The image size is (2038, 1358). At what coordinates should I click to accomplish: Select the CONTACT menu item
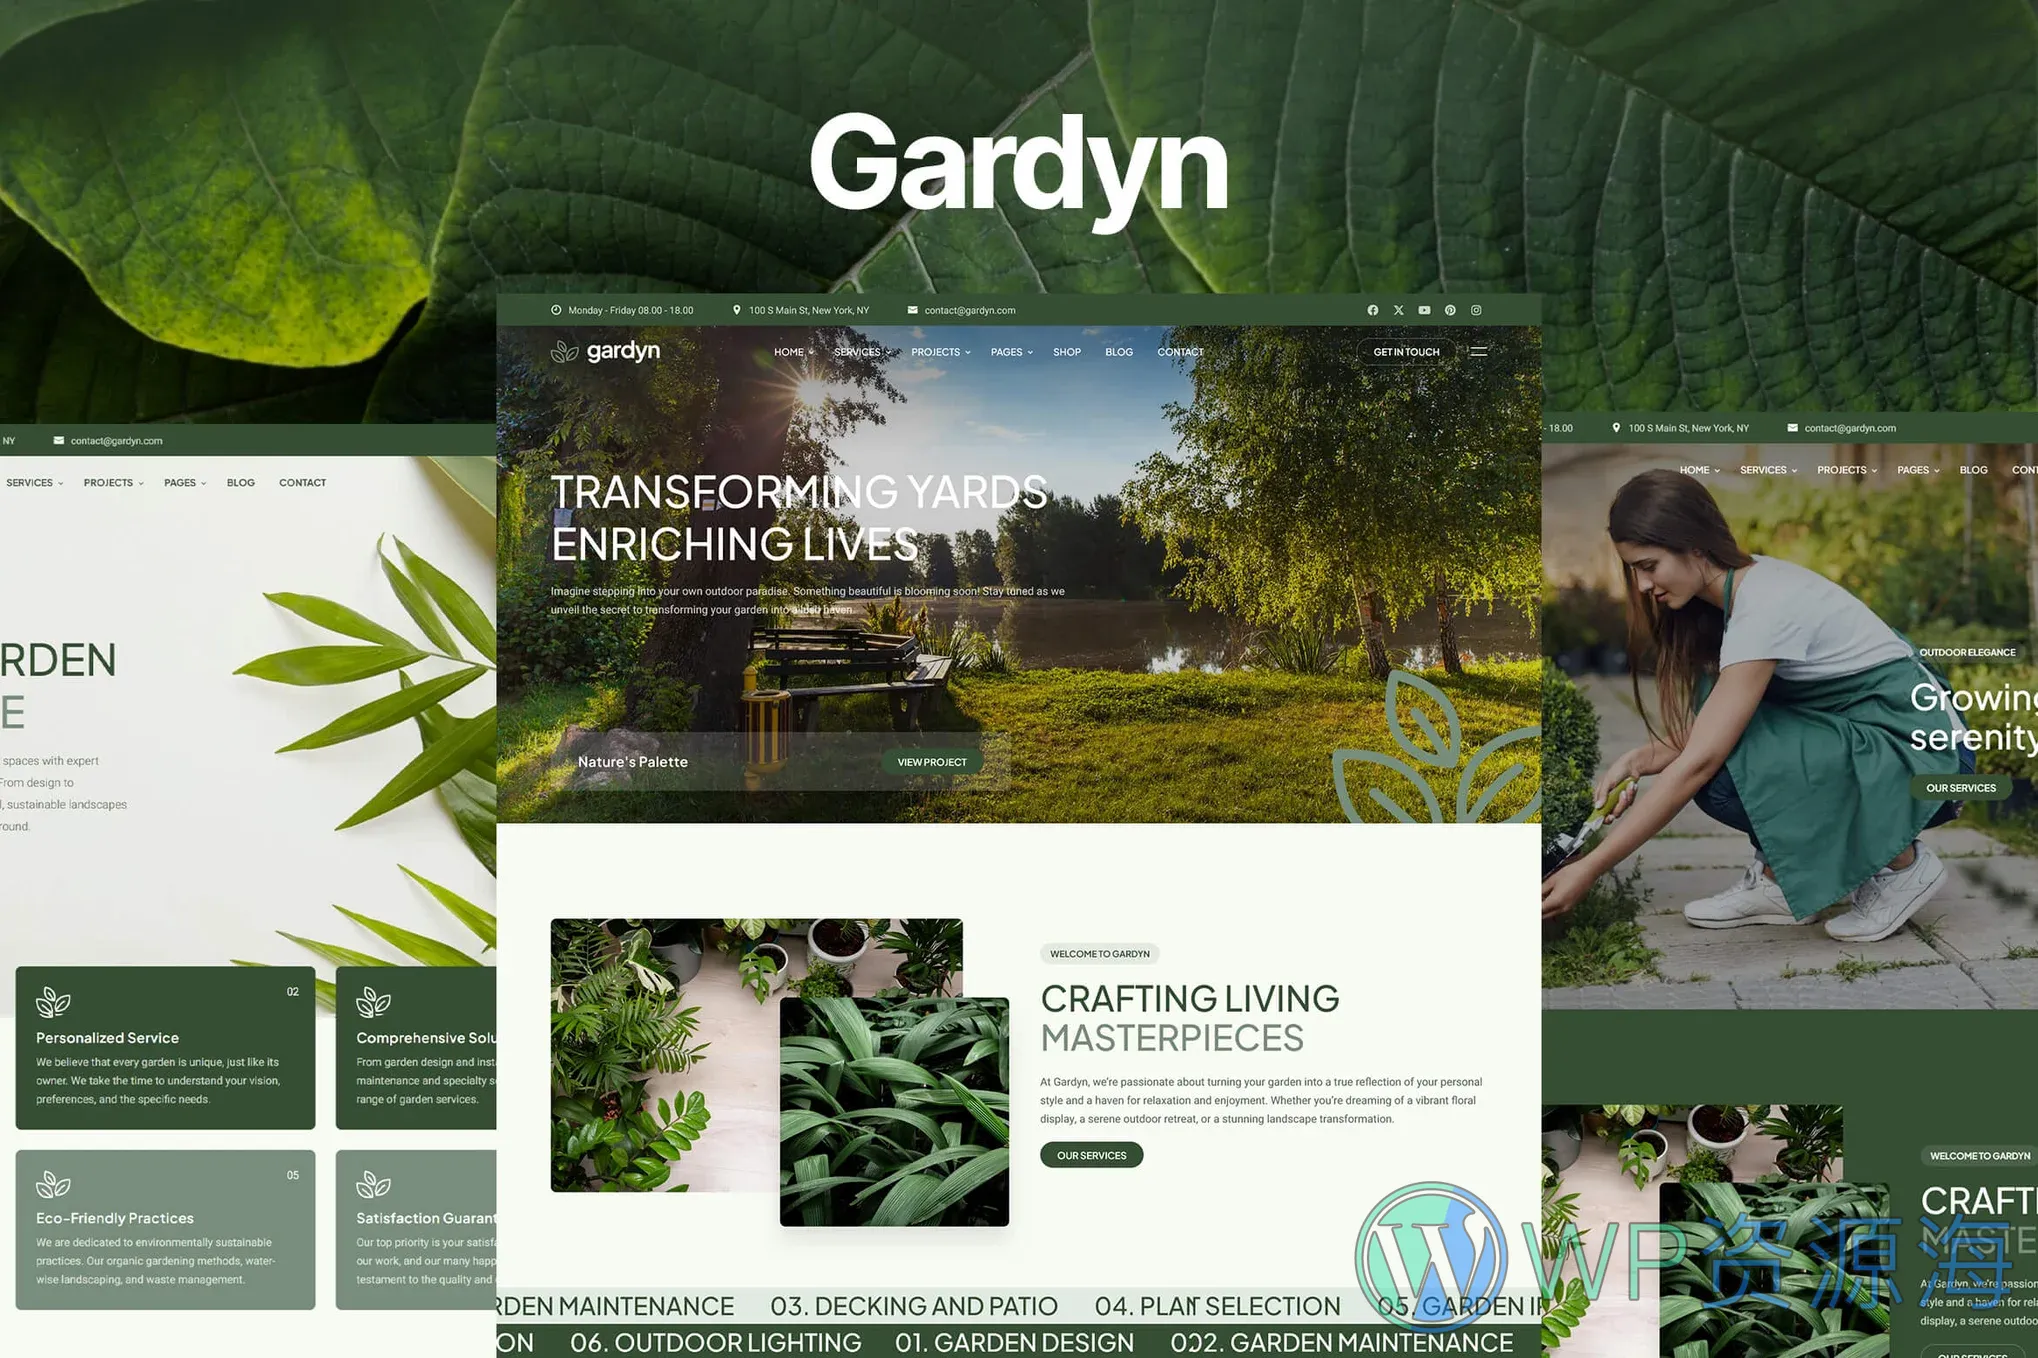pyautogui.click(x=1182, y=352)
